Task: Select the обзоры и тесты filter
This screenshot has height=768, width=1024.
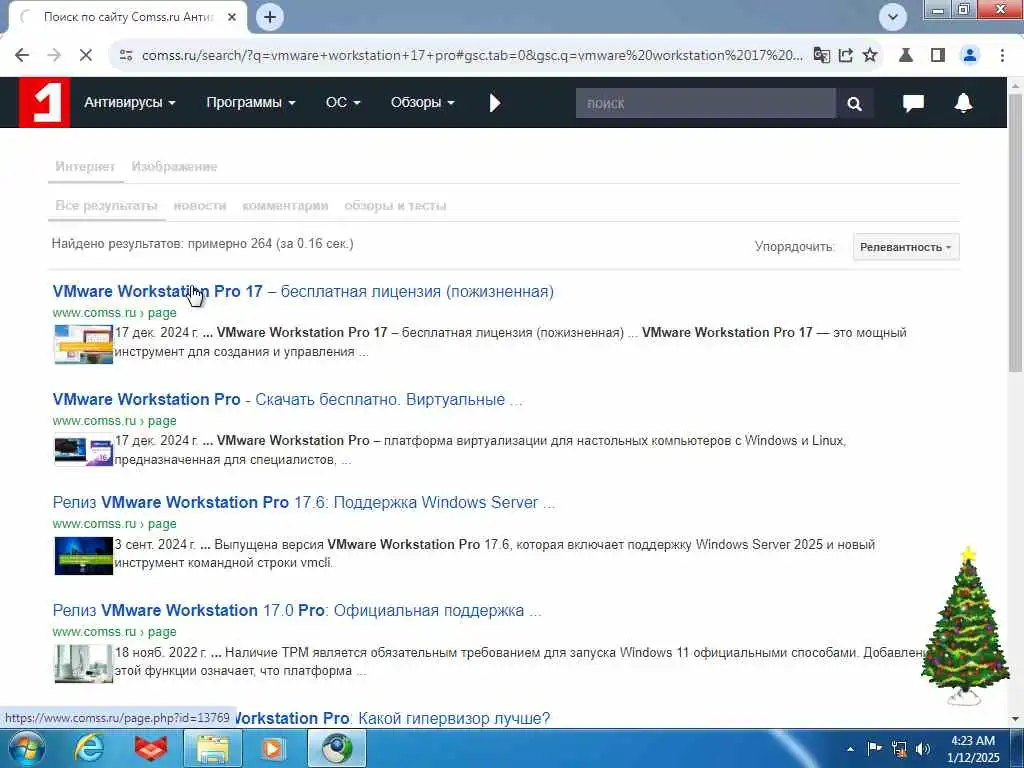Action: tap(395, 206)
